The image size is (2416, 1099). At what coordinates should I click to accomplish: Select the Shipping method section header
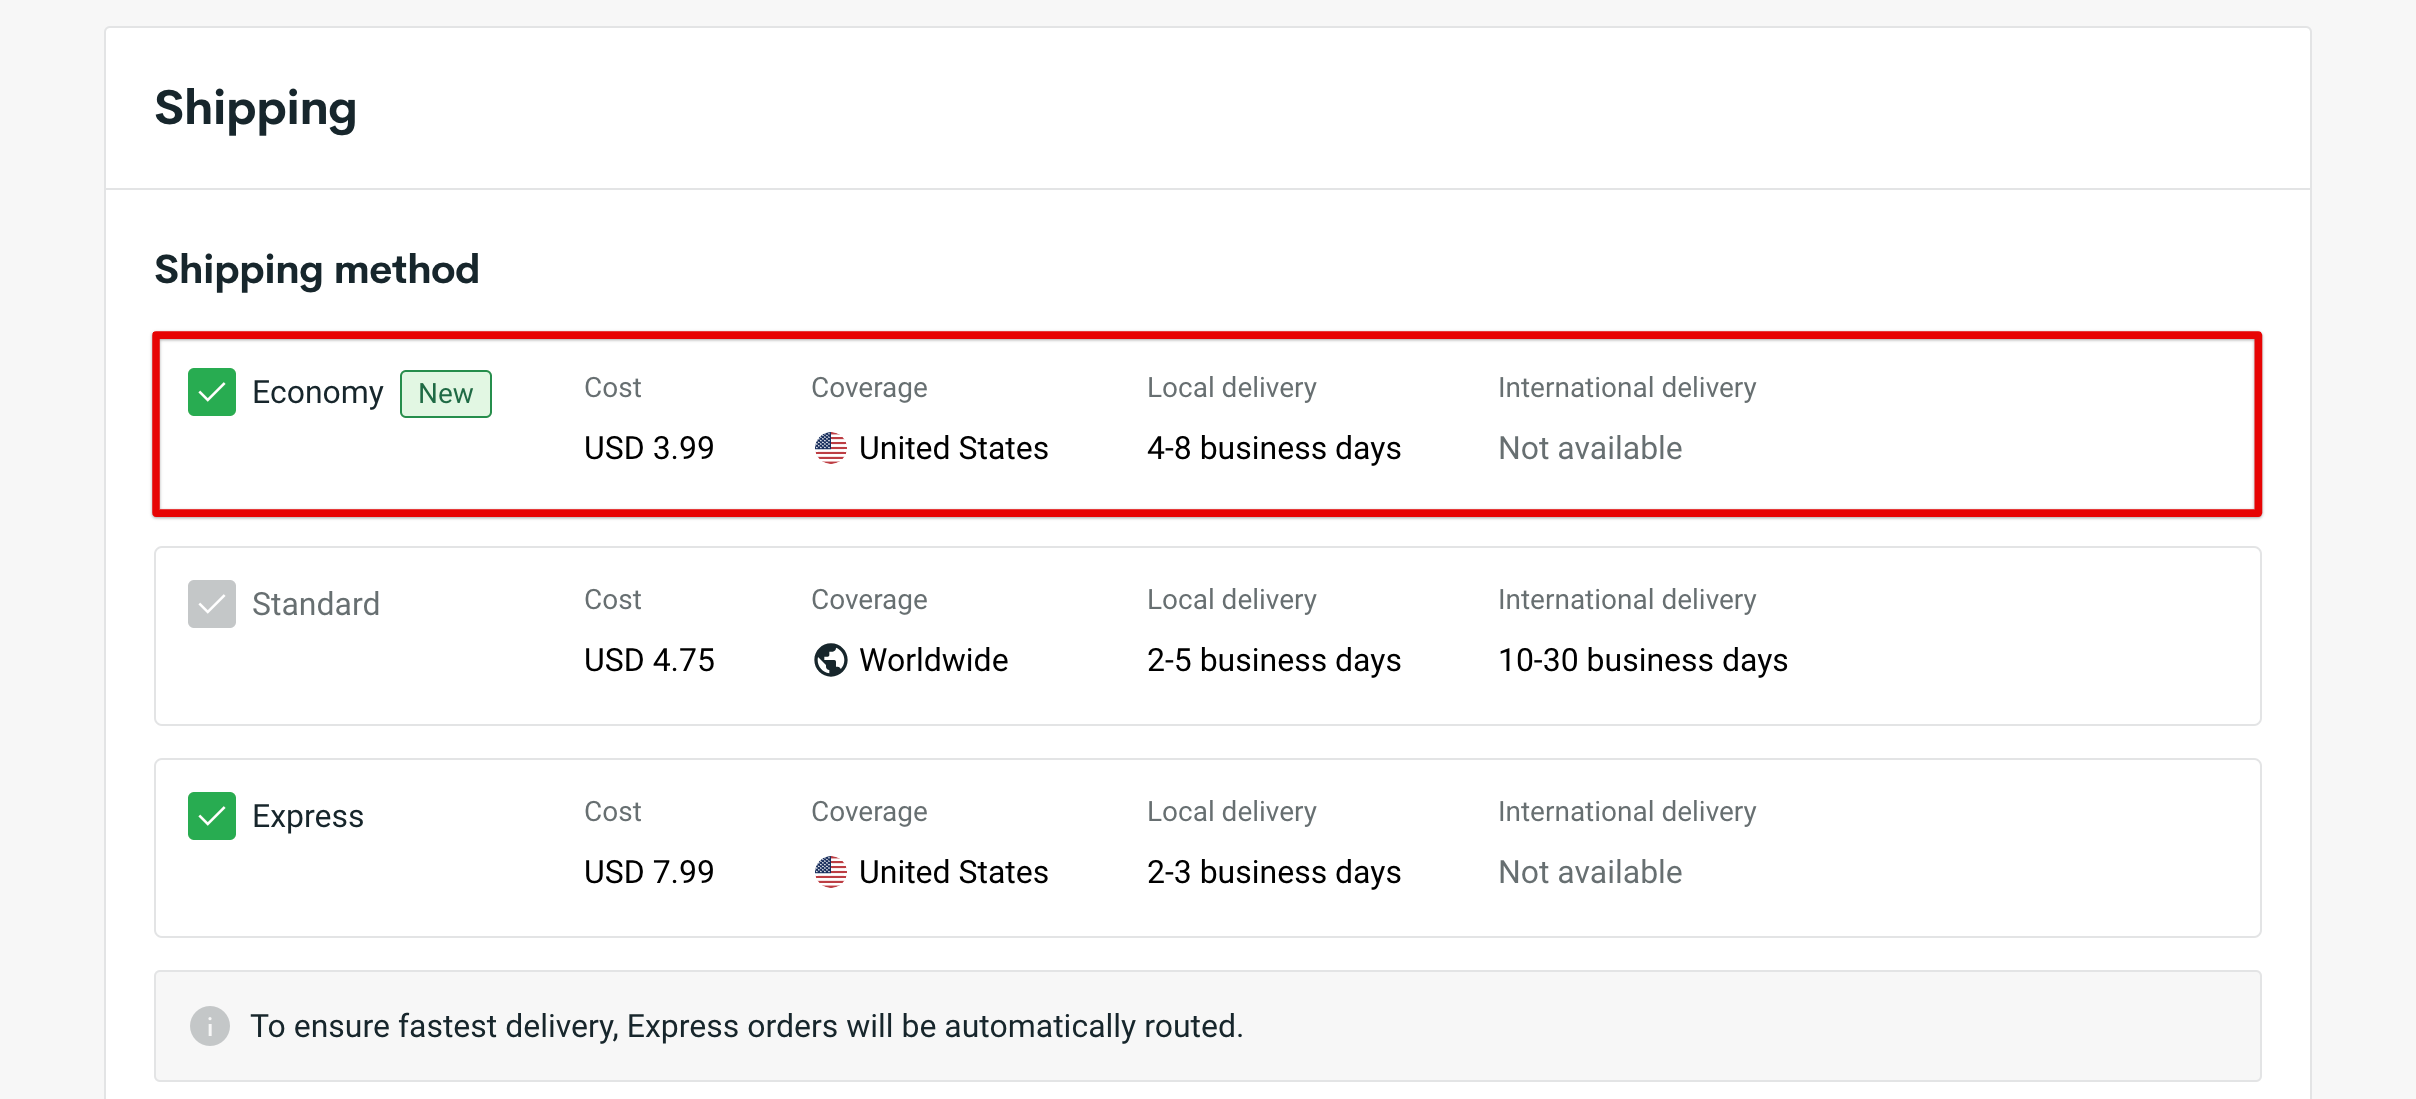[x=316, y=268]
